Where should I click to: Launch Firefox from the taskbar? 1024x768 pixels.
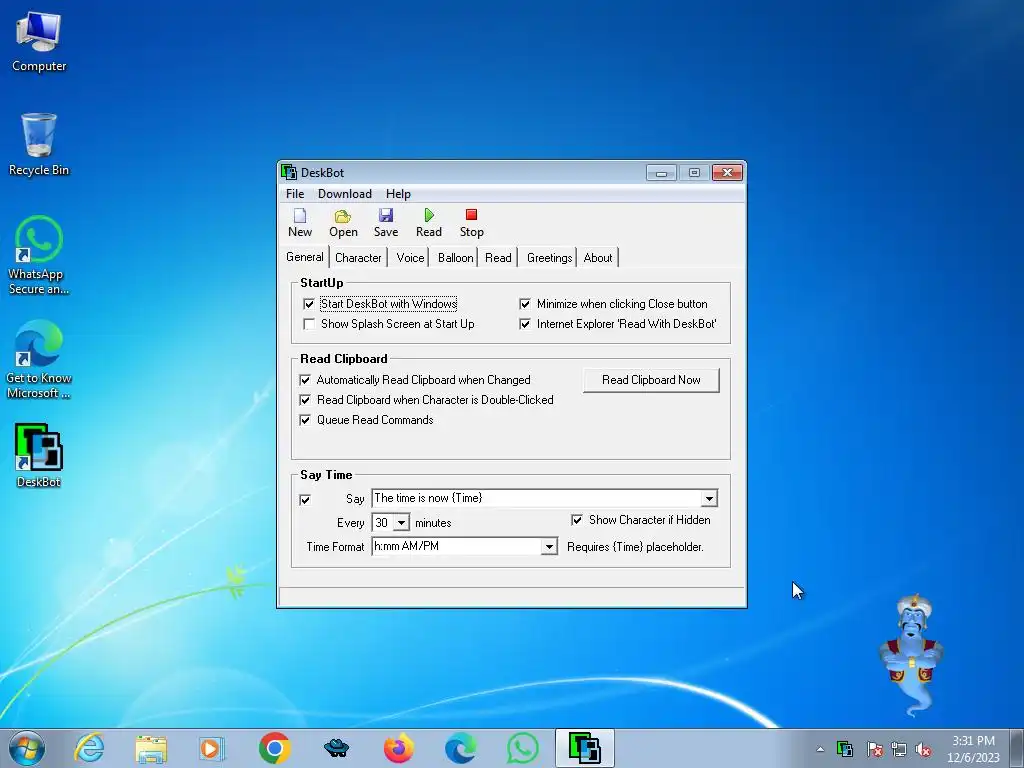coord(398,748)
